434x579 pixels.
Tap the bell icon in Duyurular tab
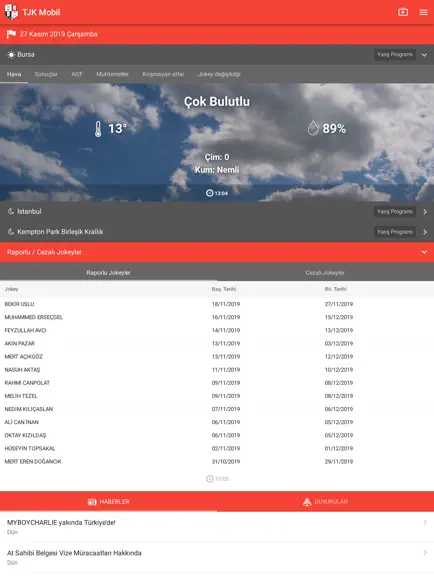coord(307,502)
